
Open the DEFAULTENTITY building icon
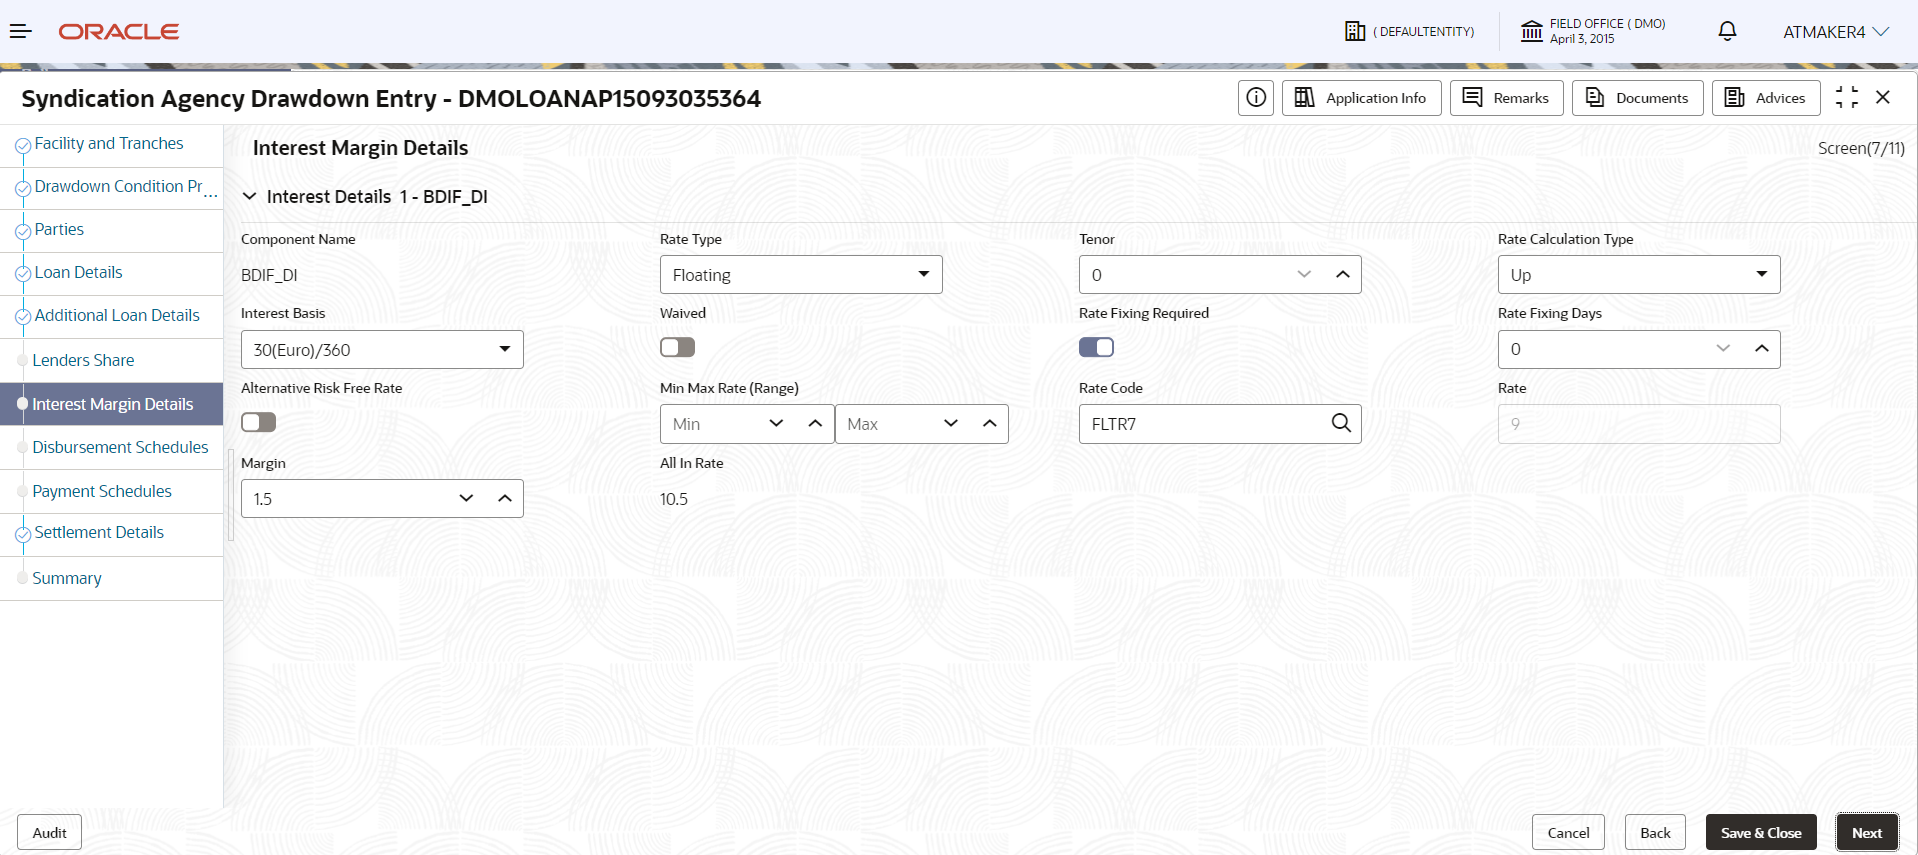[1355, 32]
